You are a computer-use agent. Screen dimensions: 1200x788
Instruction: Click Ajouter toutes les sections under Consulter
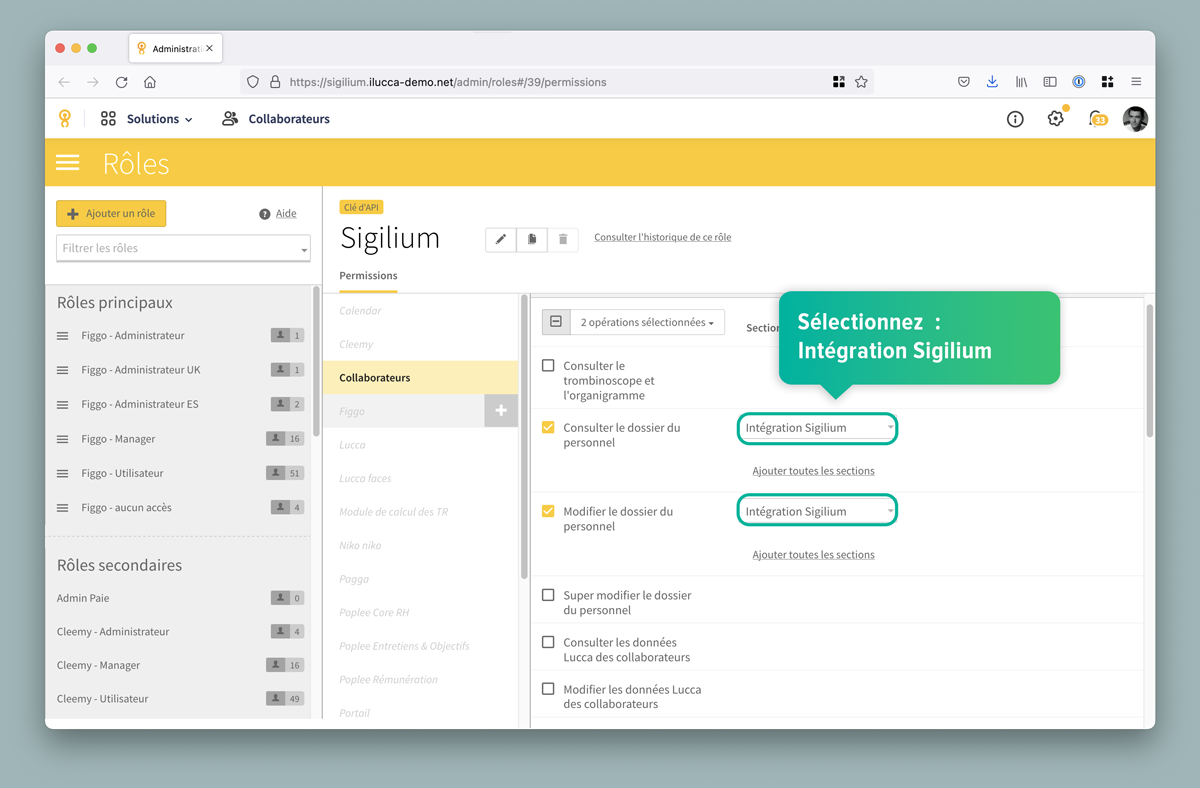pyautogui.click(x=813, y=471)
